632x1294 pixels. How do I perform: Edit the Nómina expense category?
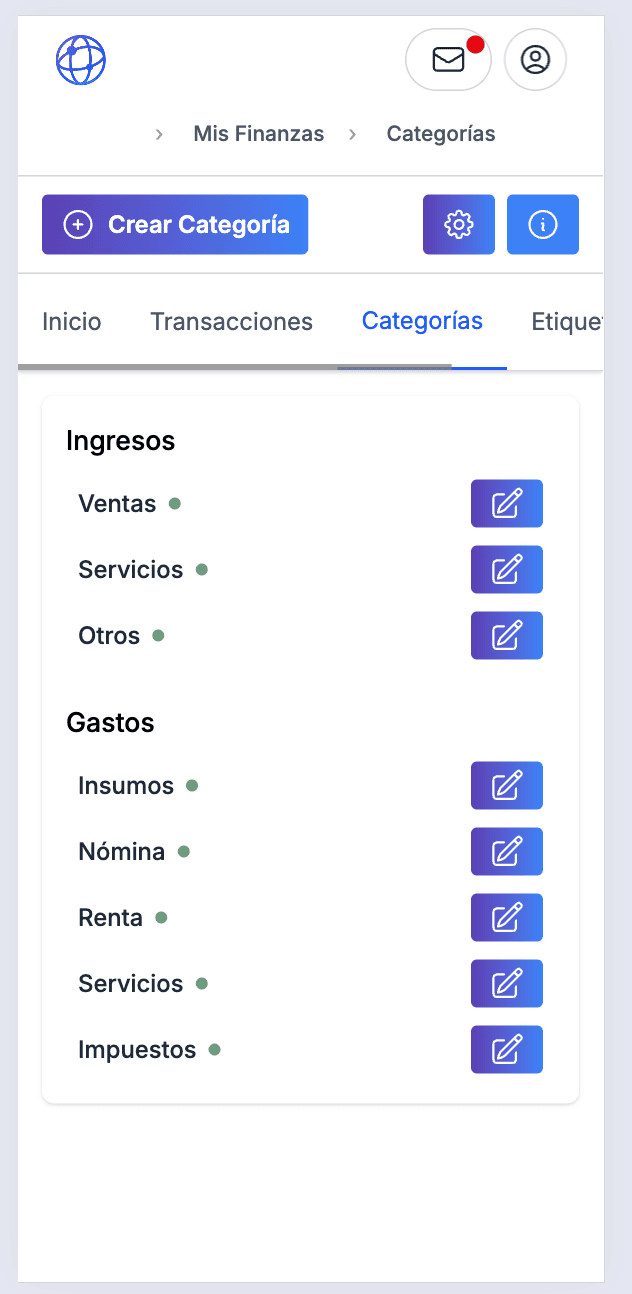click(x=506, y=851)
